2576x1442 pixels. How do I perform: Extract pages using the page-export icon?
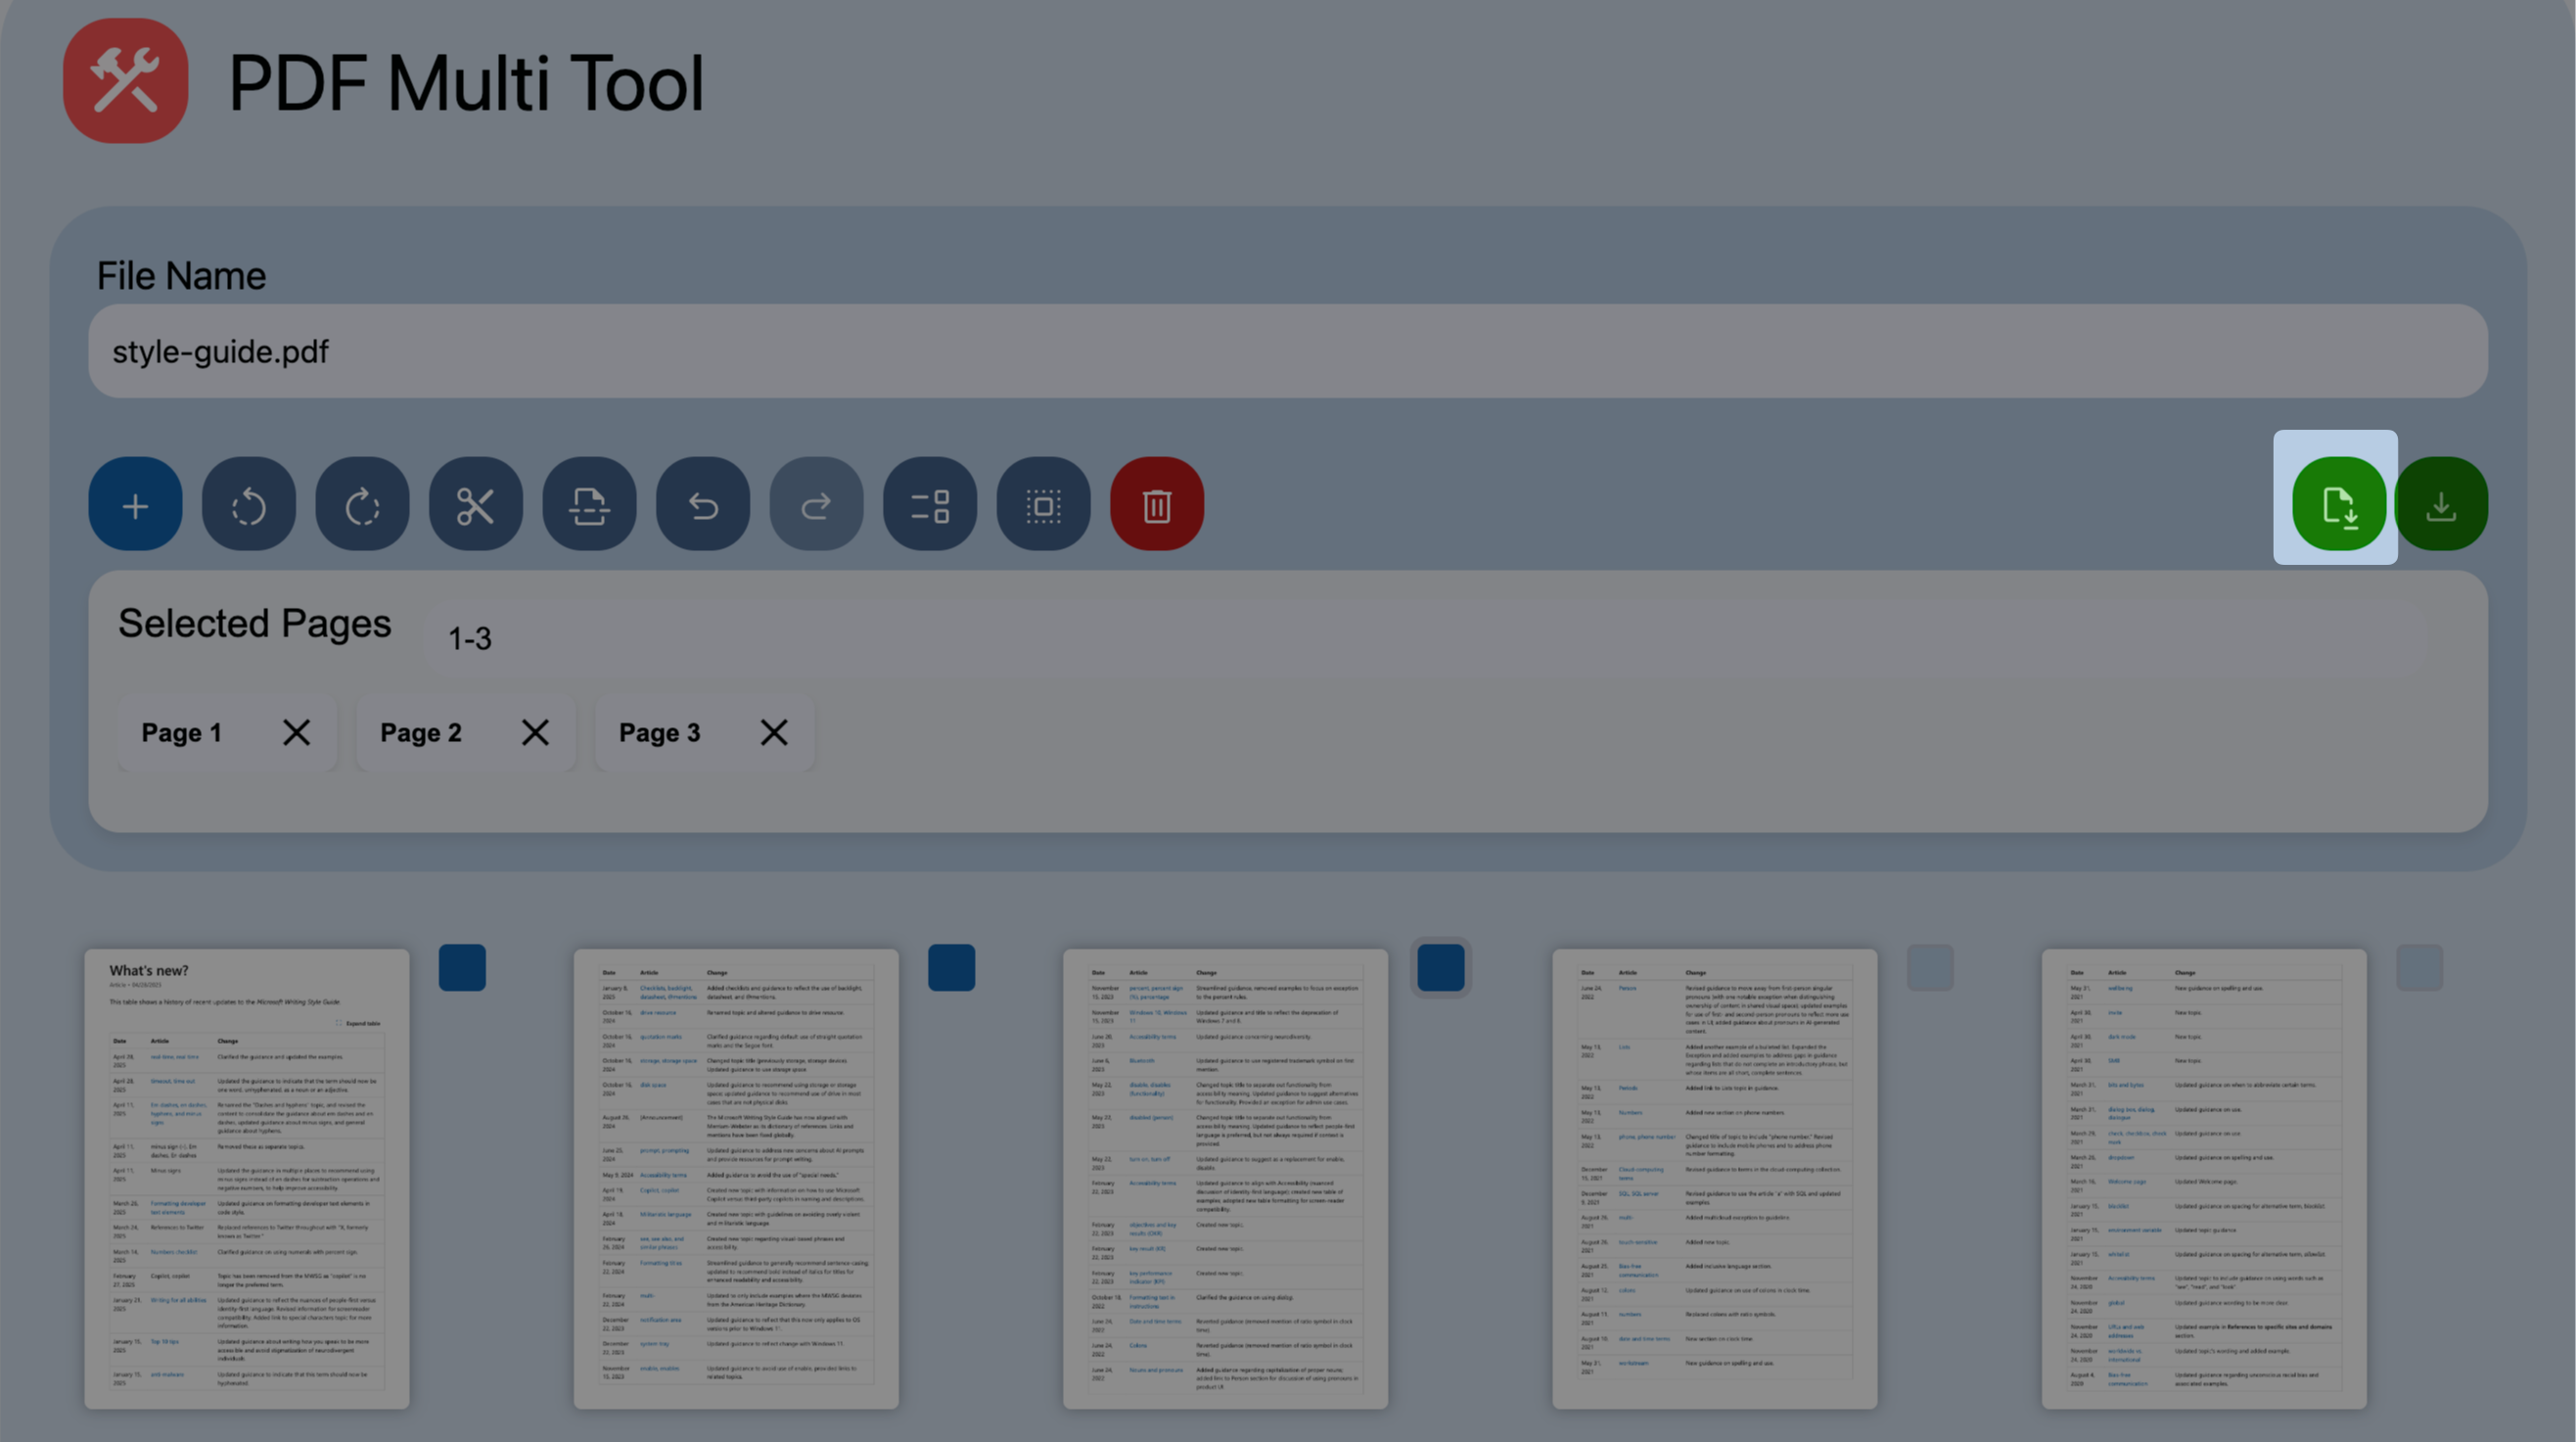pos(590,504)
